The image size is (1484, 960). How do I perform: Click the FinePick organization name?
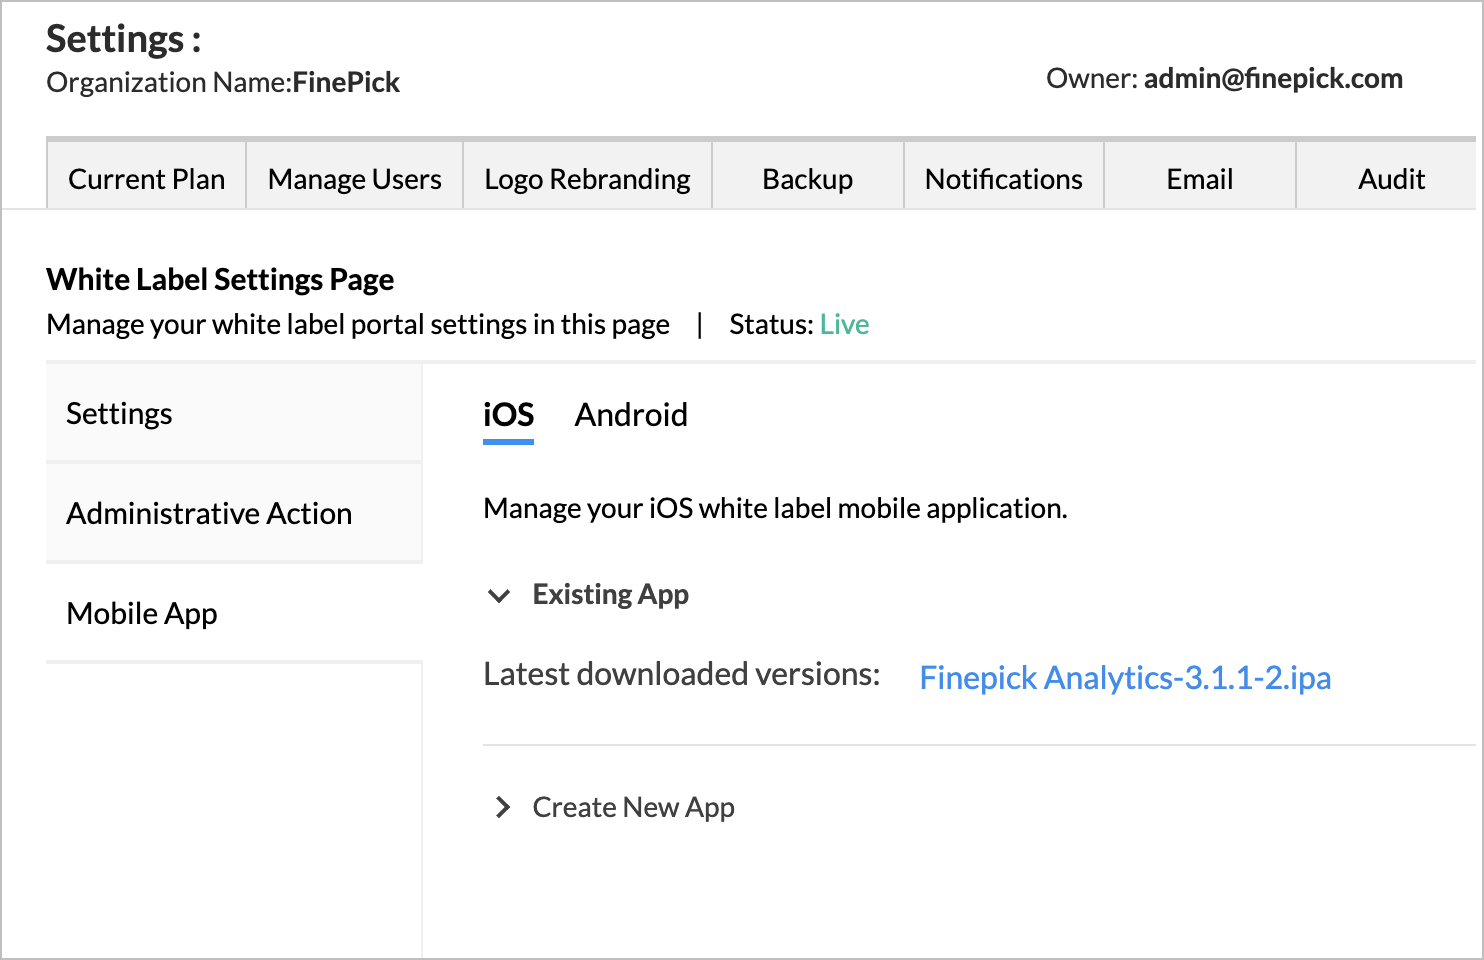coord(346,82)
